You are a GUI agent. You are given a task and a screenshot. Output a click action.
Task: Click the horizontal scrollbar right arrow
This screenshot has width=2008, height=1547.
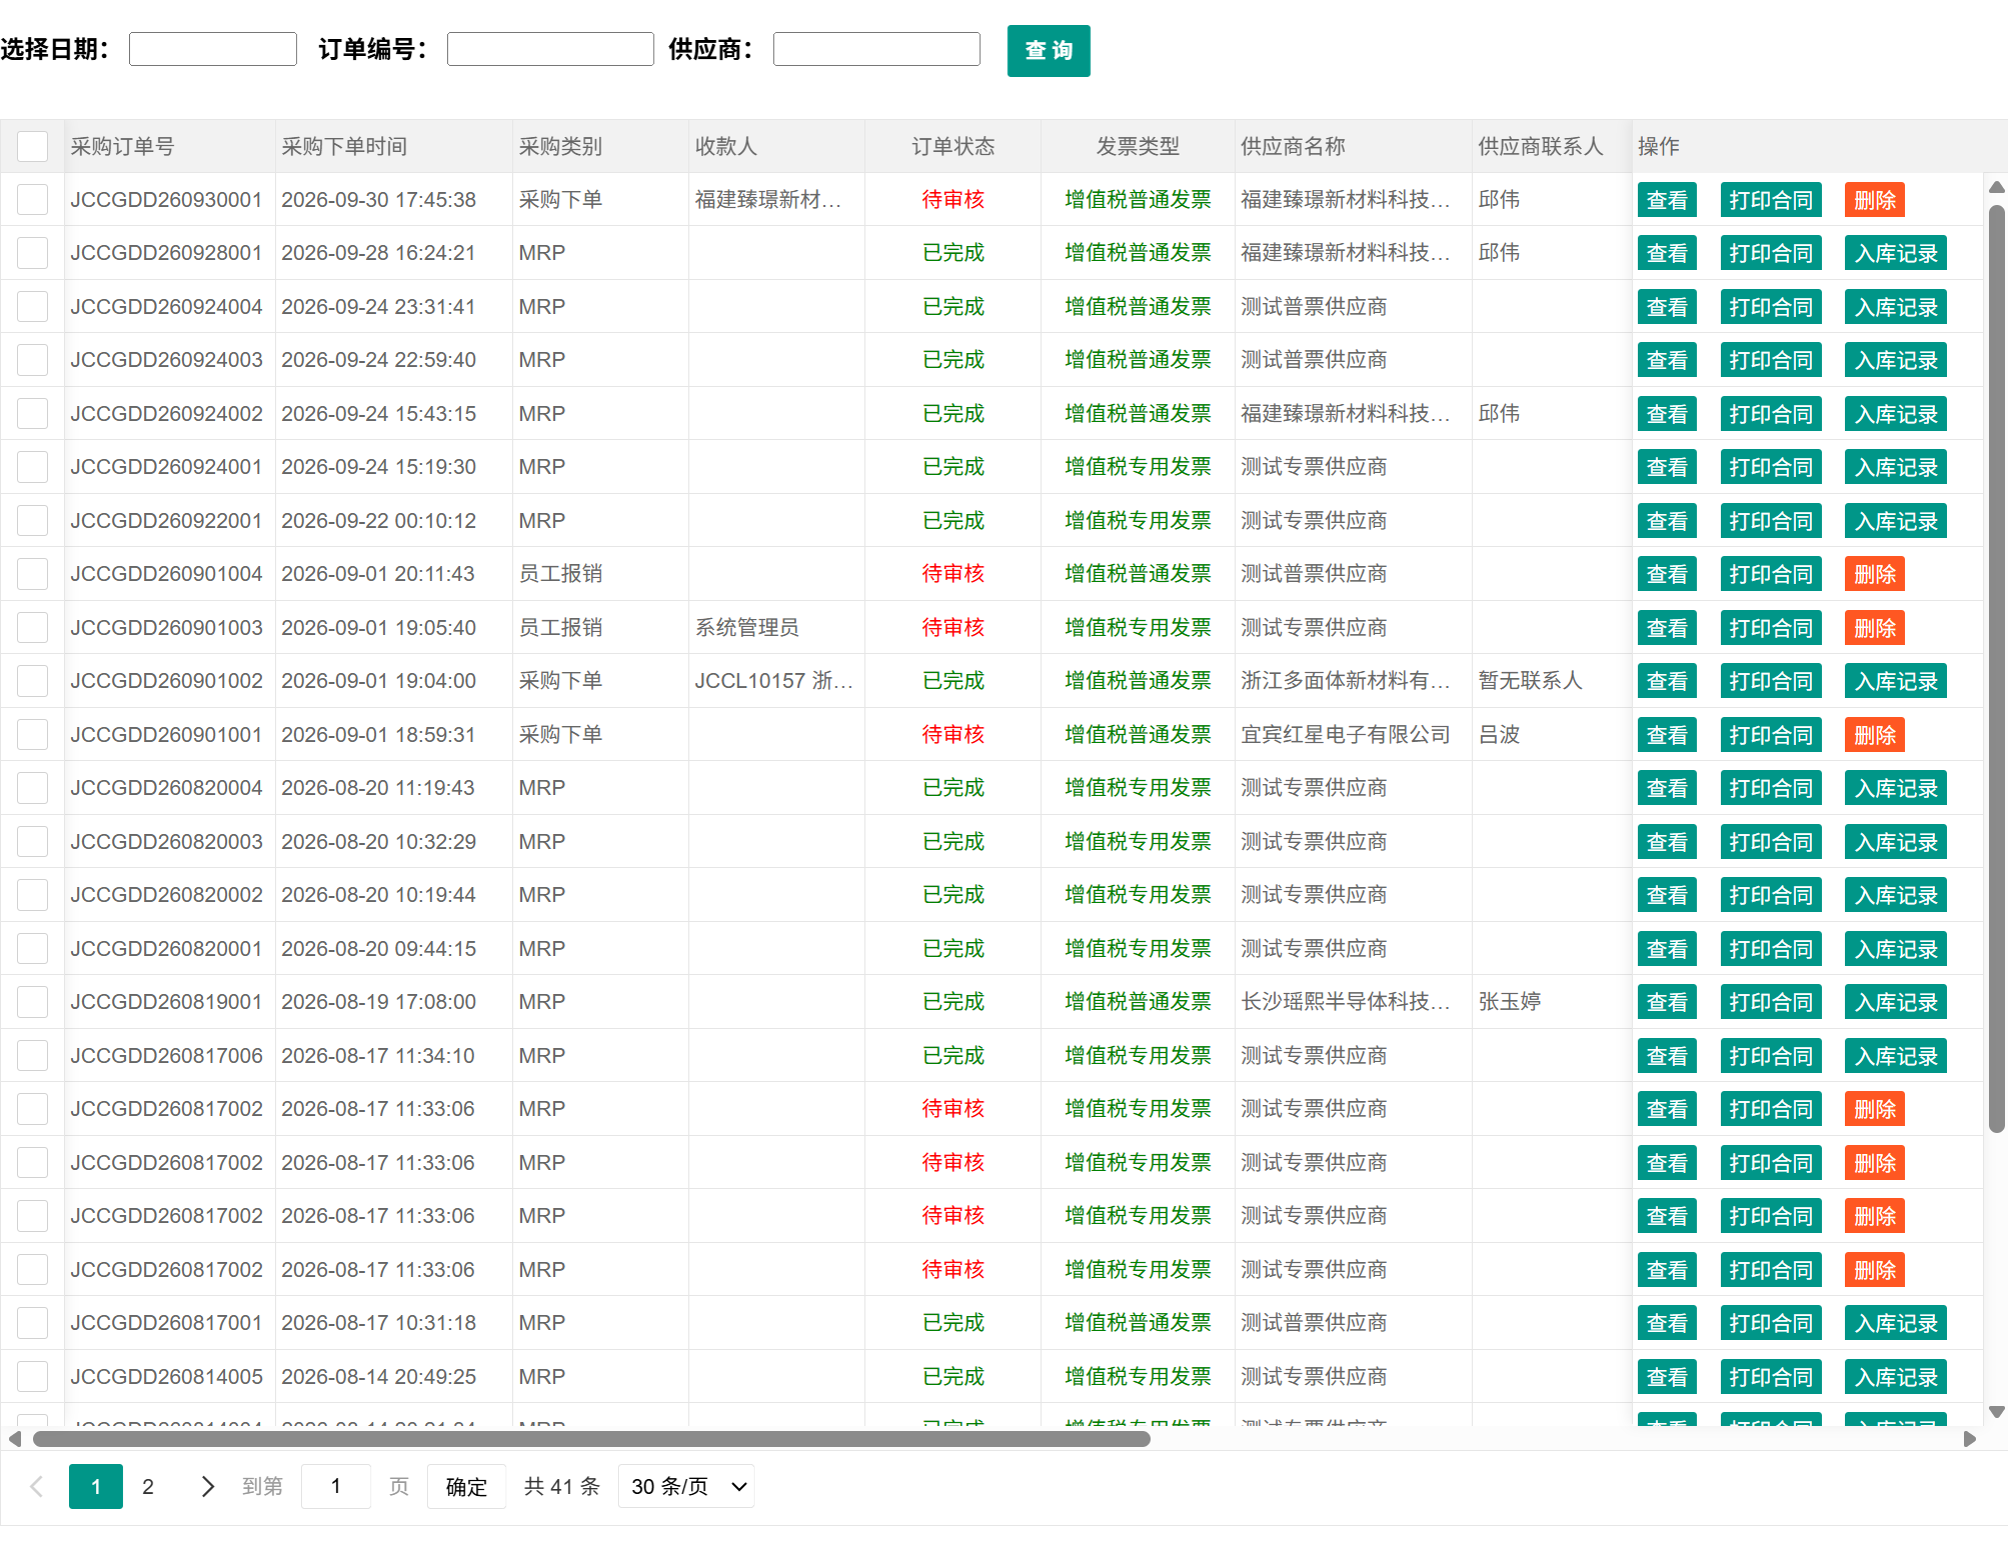tap(1969, 1439)
